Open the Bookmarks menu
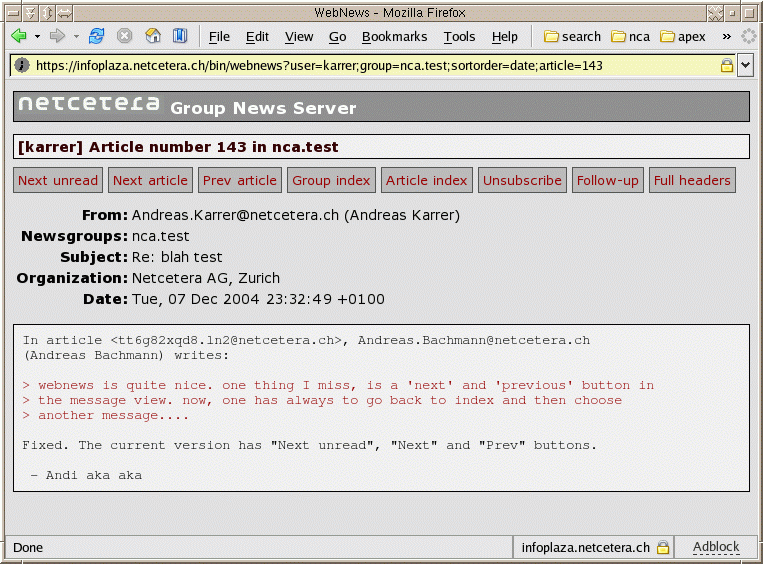This screenshot has height=564, width=763. 394,36
